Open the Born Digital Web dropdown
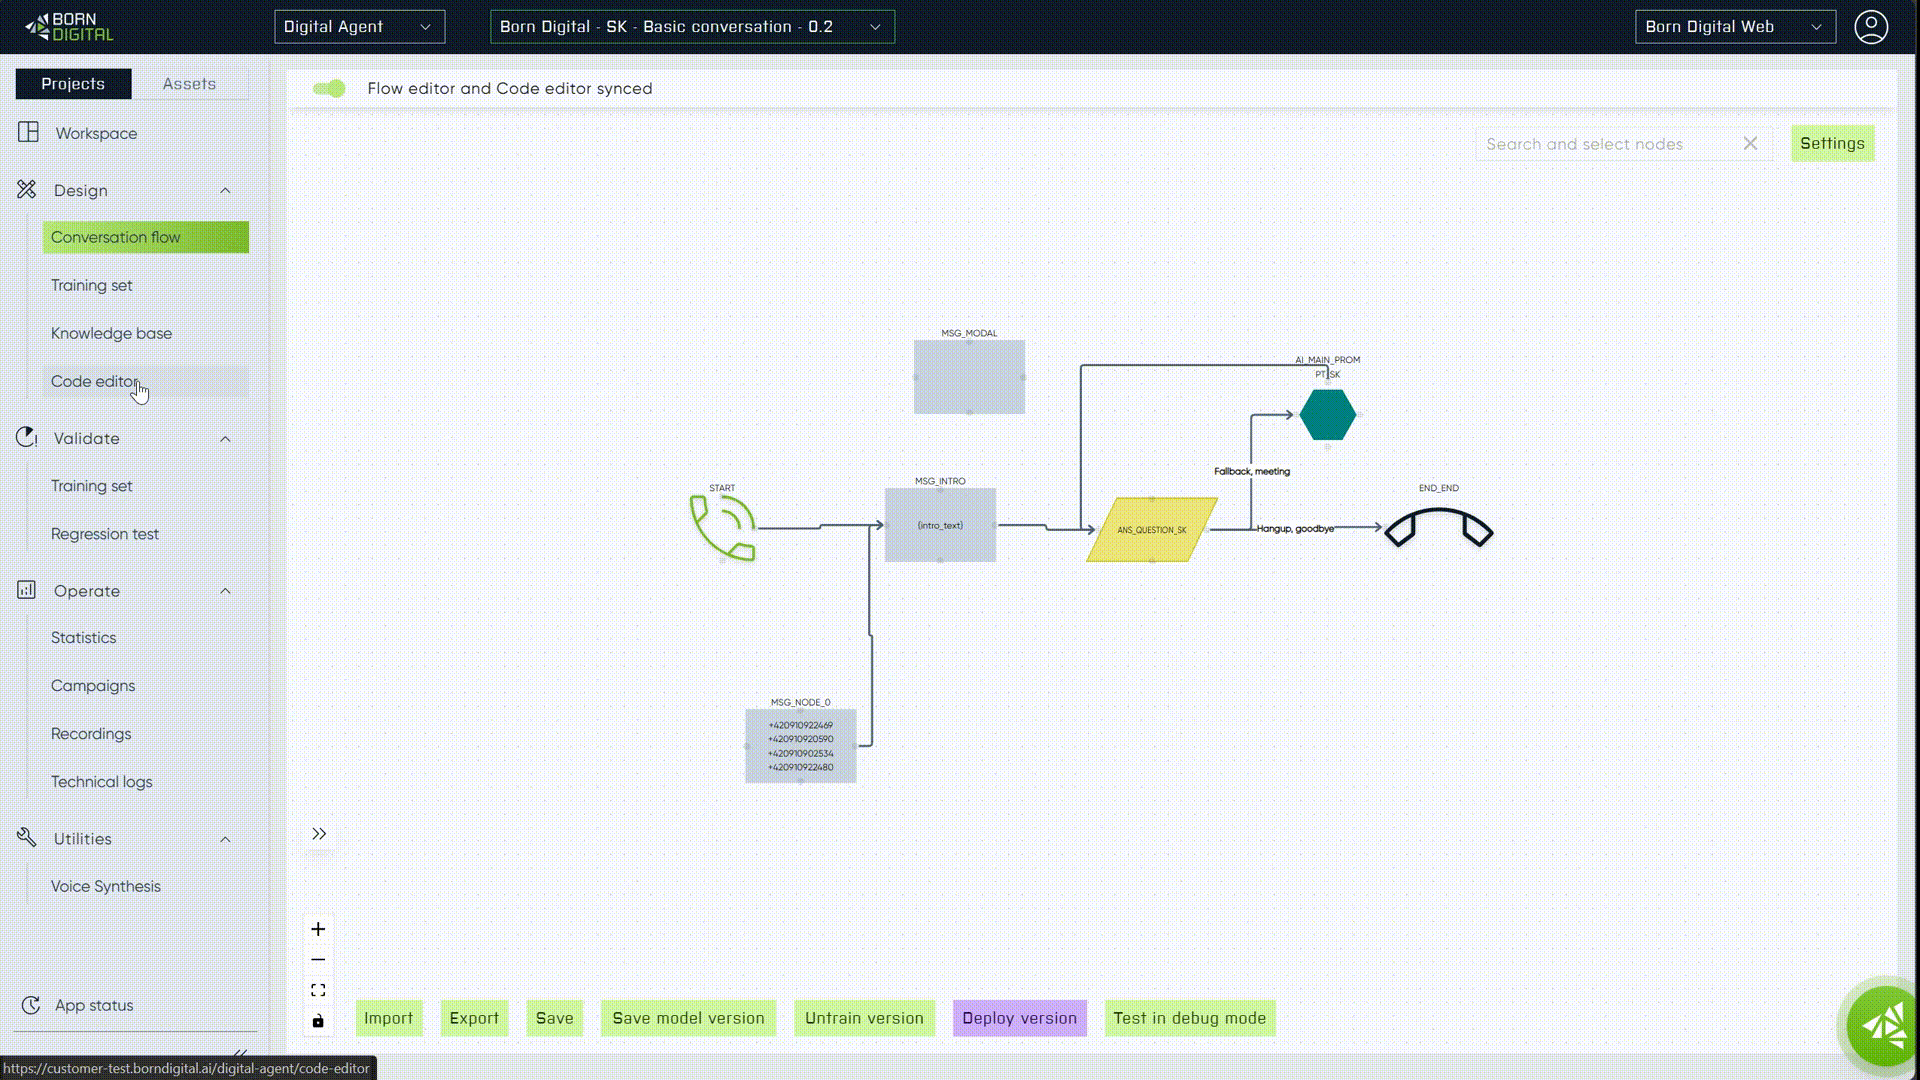The image size is (1920, 1080). pos(1734,27)
